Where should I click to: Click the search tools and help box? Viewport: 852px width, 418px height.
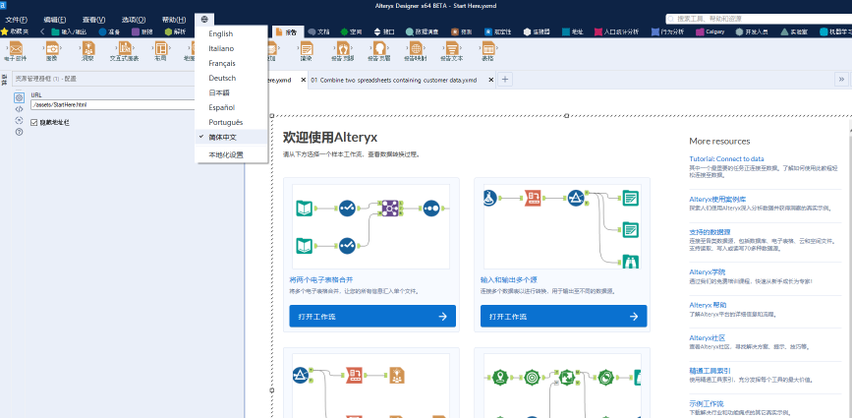[757, 18]
